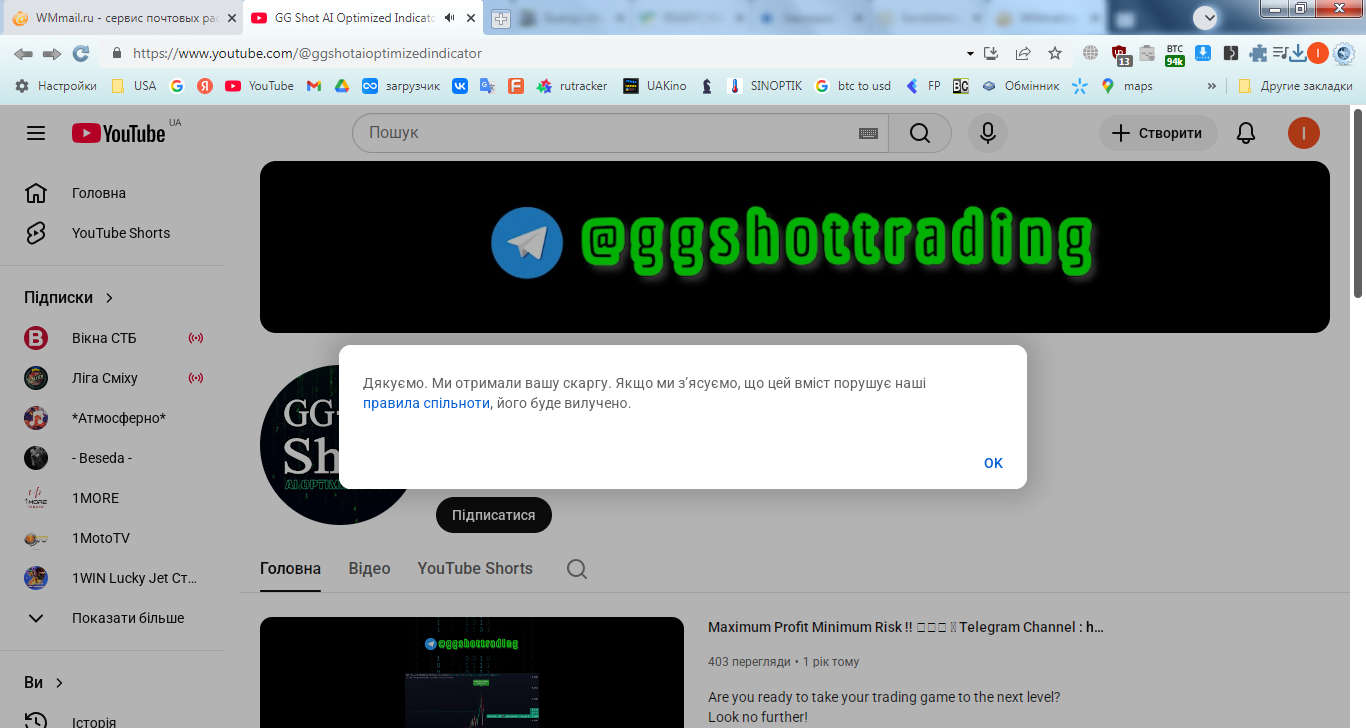Click OK in the report confirmation dialog
This screenshot has width=1366, height=728.
click(x=993, y=463)
